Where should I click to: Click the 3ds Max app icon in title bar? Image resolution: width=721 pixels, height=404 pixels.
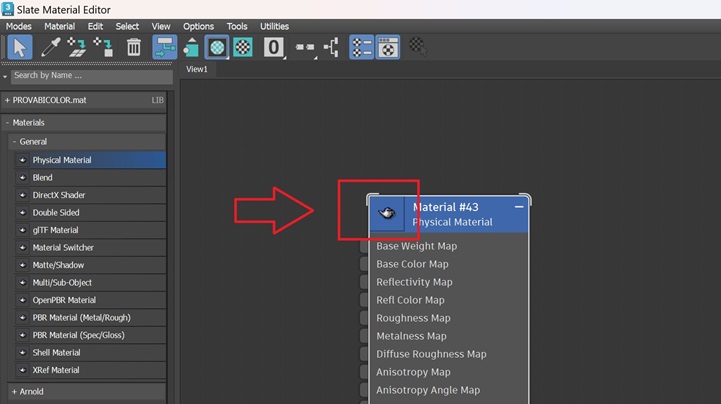click(8, 9)
